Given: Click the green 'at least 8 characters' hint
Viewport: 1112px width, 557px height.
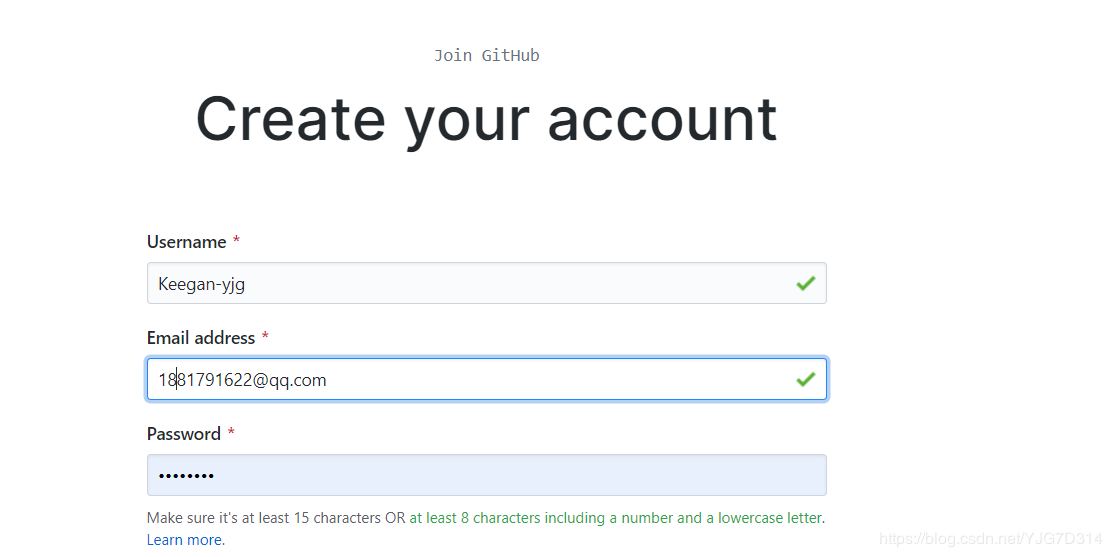Looking at the screenshot, I should pos(616,518).
